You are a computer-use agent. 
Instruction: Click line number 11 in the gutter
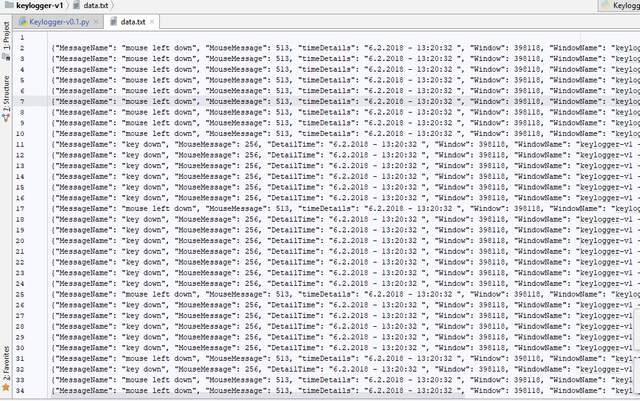(x=20, y=144)
